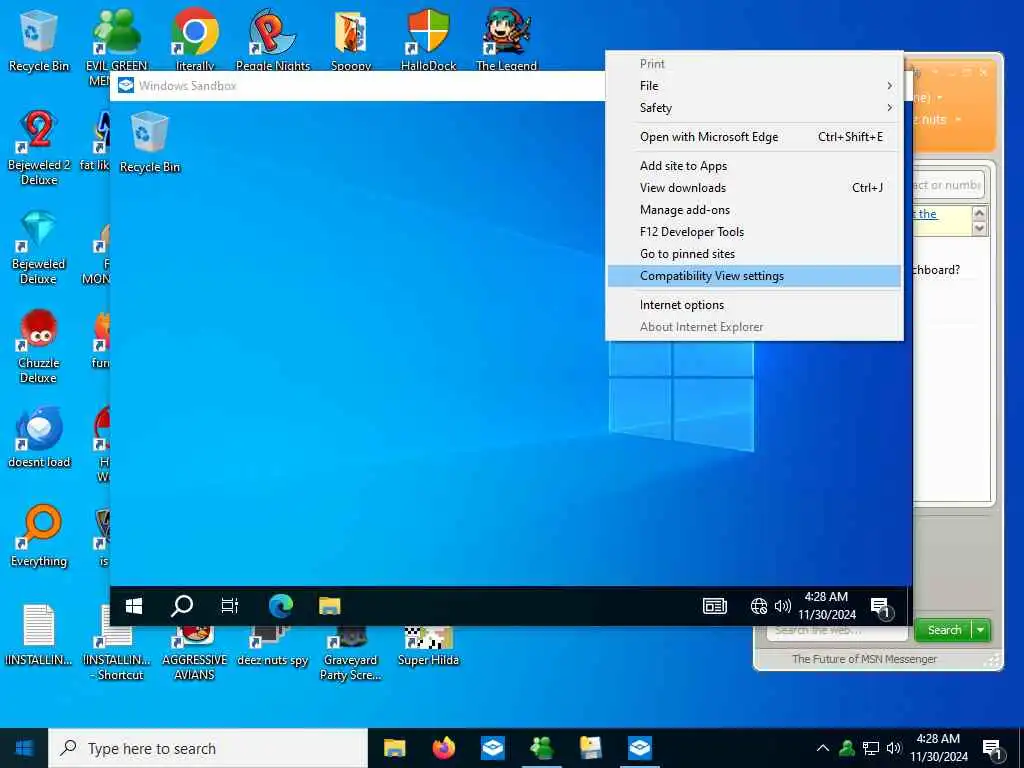Screen dimensions: 1024x768
Task: Open File Explorer in Sandbox taskbar
Action: tap(330, 606)
